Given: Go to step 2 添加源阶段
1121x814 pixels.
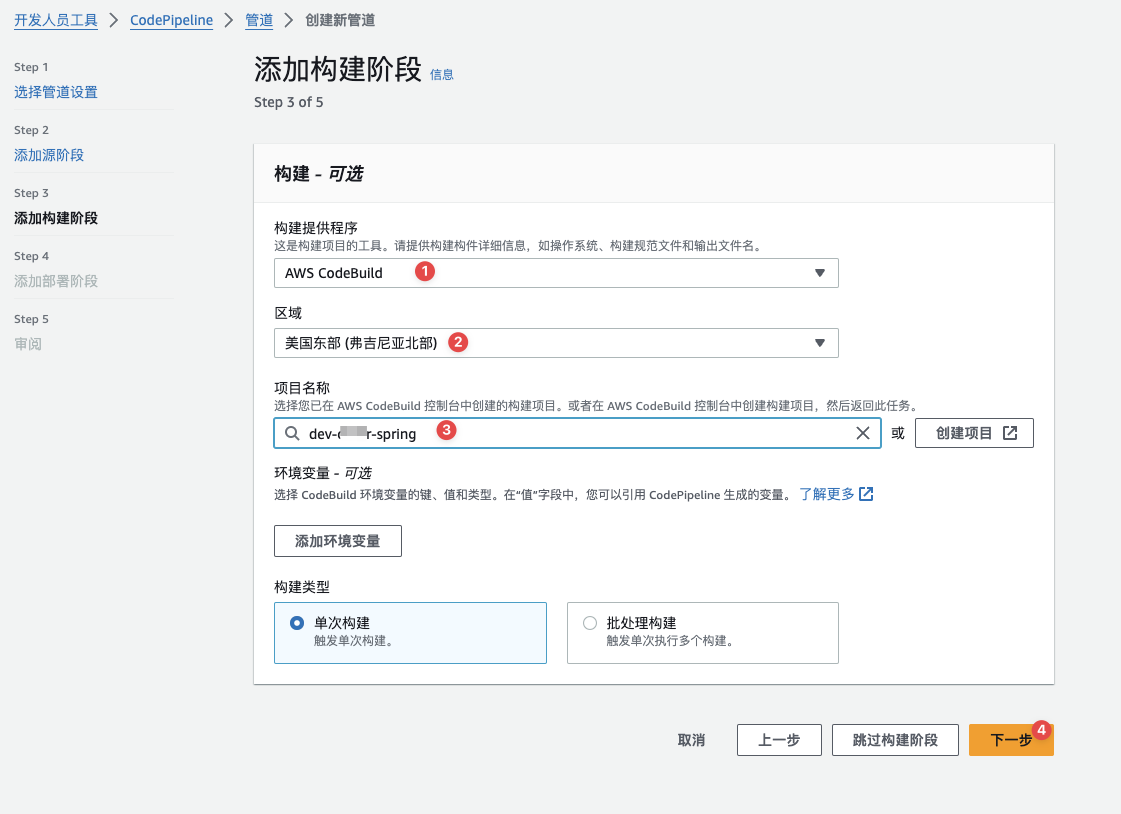Looking at the screenshot, I should click(49, 155).
